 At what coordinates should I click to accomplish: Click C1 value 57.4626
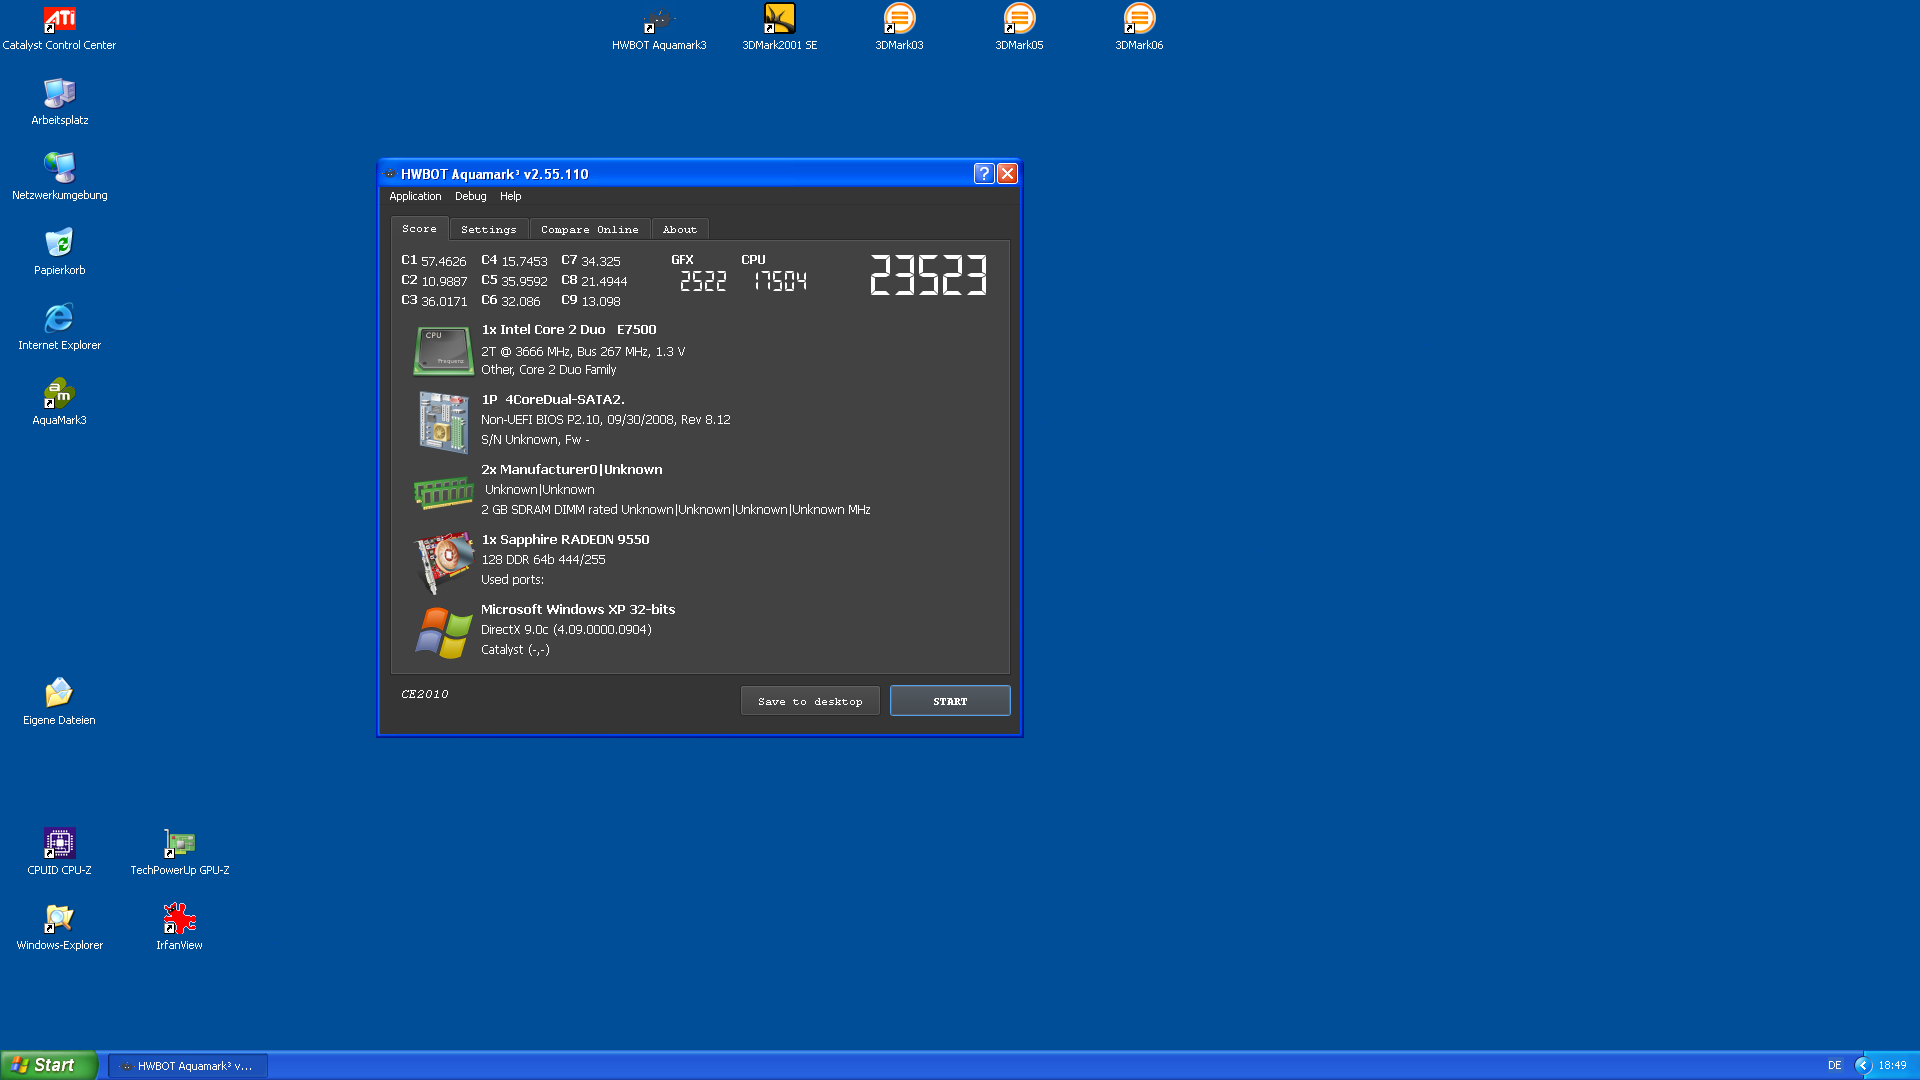[x=444, y=261]
